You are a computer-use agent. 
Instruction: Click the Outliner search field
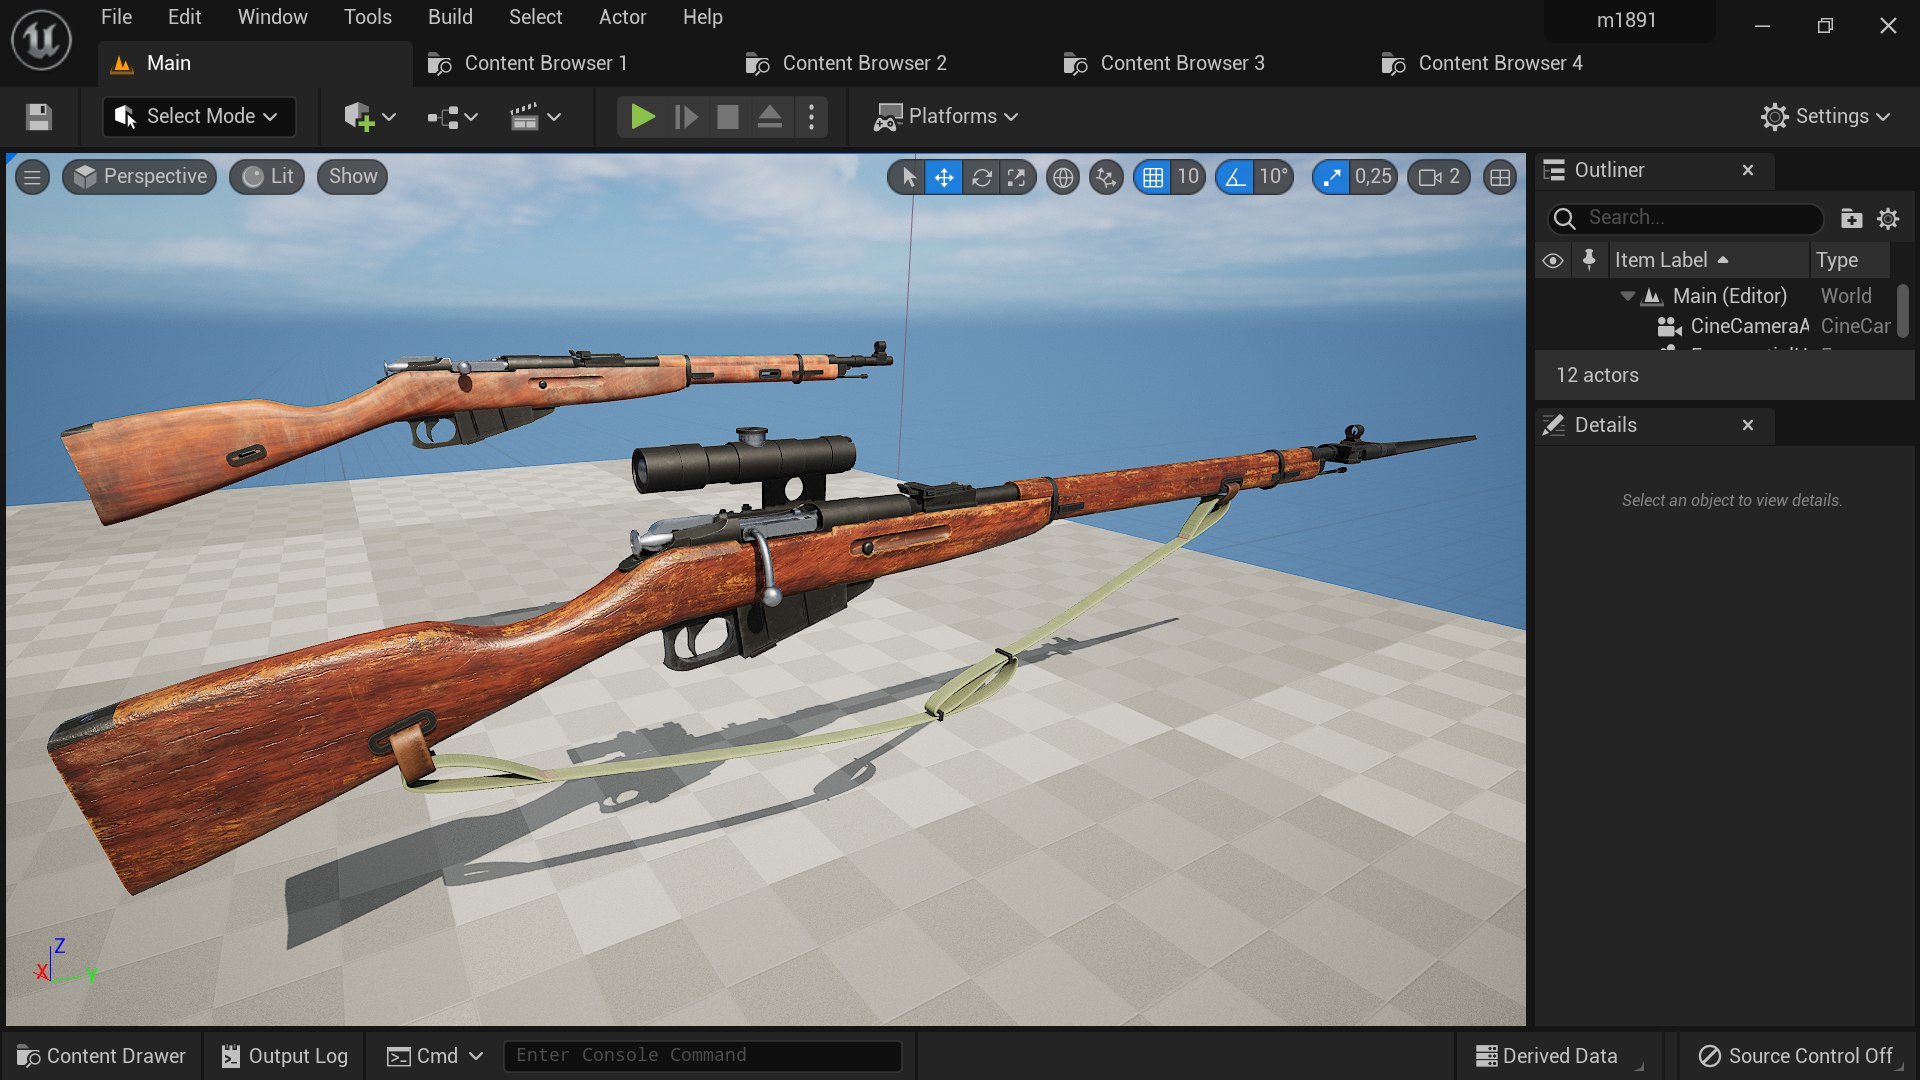[x=1685, y=218]
